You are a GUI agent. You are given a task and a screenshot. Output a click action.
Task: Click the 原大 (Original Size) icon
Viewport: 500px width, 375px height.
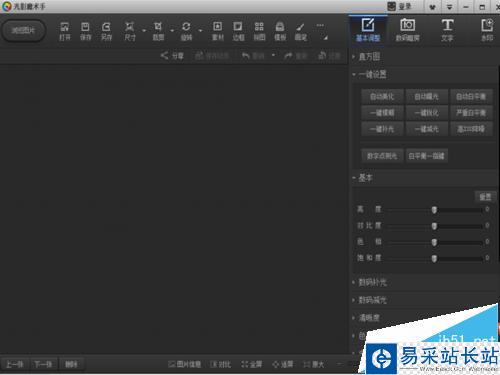[314, 364]
